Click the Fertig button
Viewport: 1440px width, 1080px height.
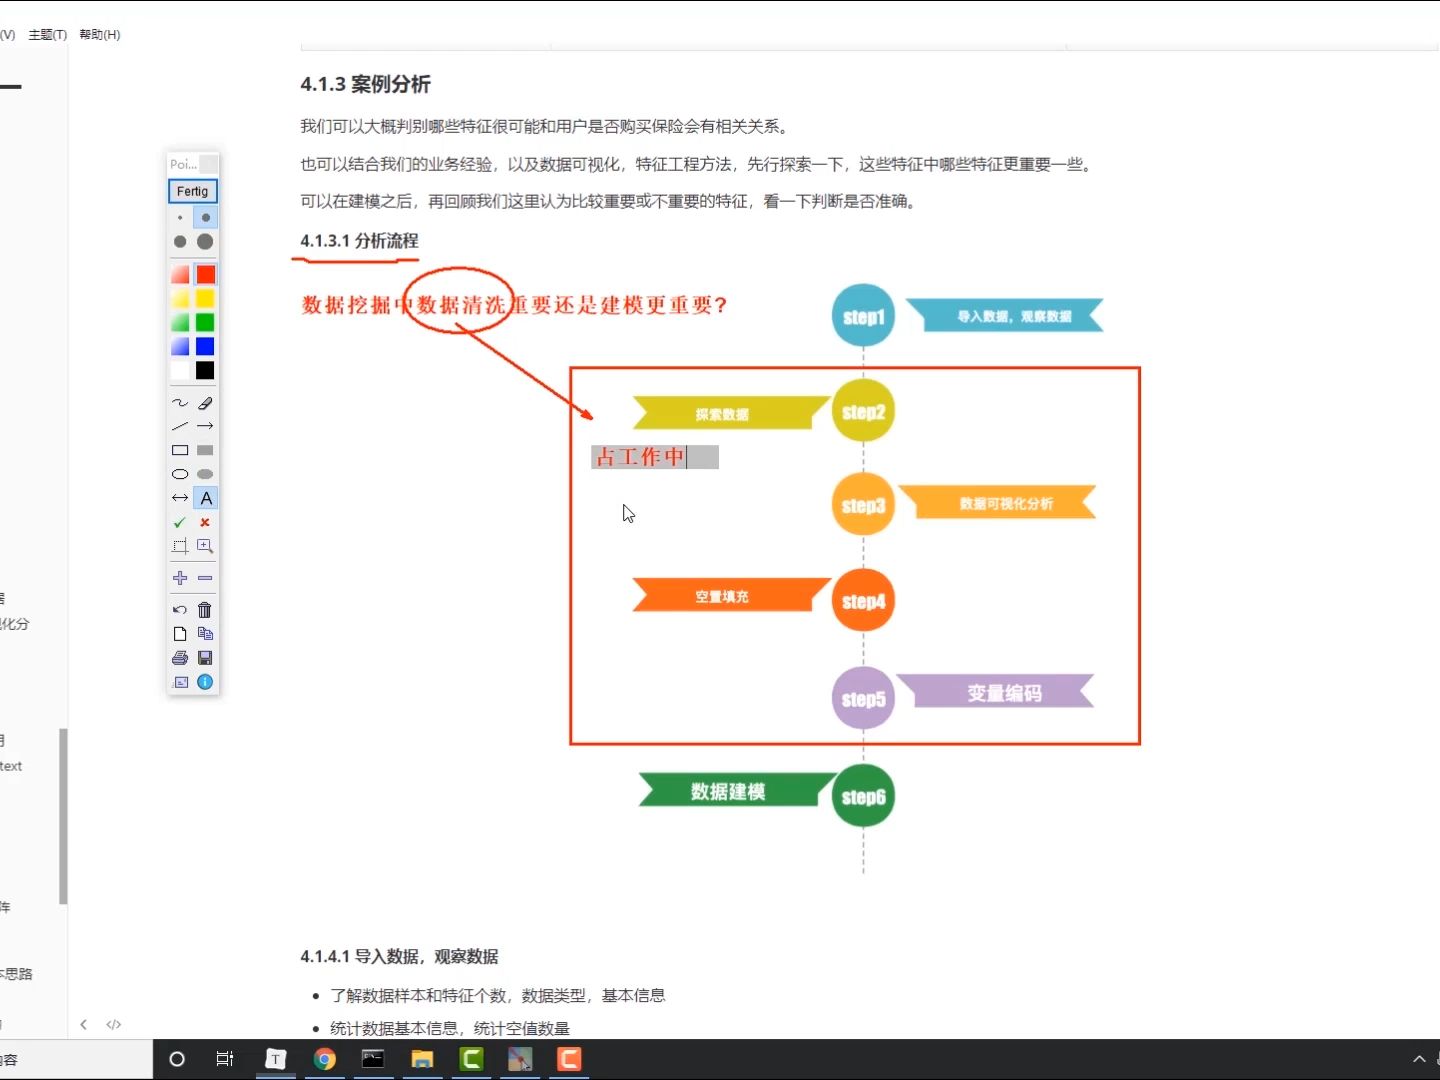click(x=192, y=191)
